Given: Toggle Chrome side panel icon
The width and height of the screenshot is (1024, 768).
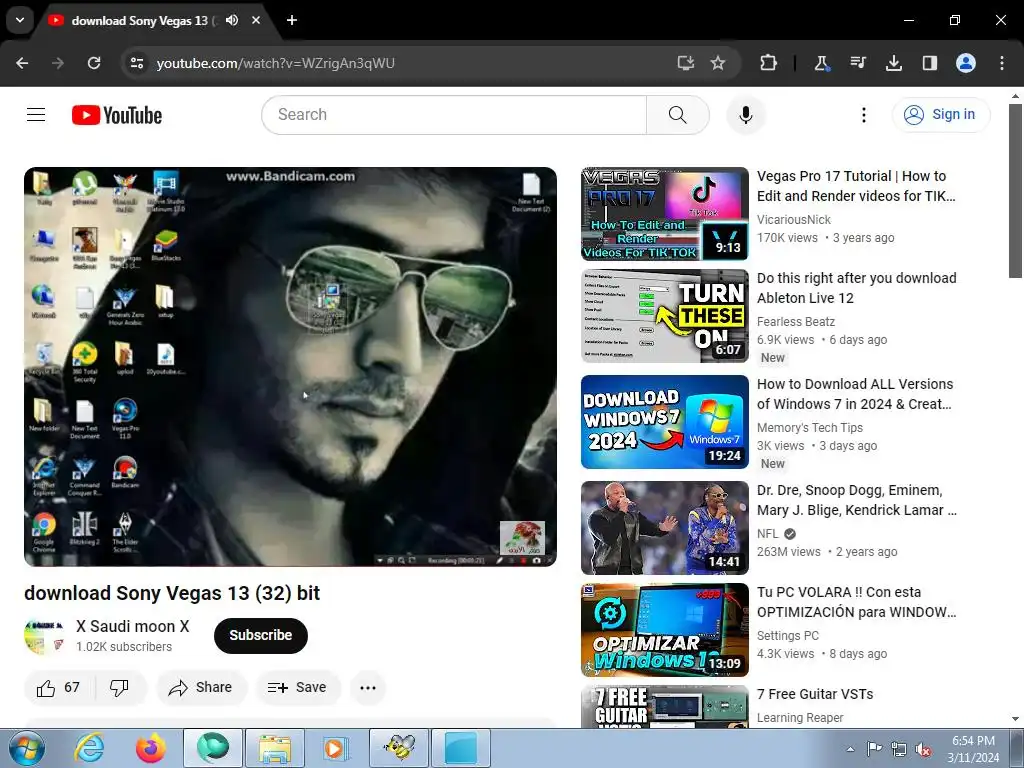Looking at the screenshot, I should tap(929, 63).
